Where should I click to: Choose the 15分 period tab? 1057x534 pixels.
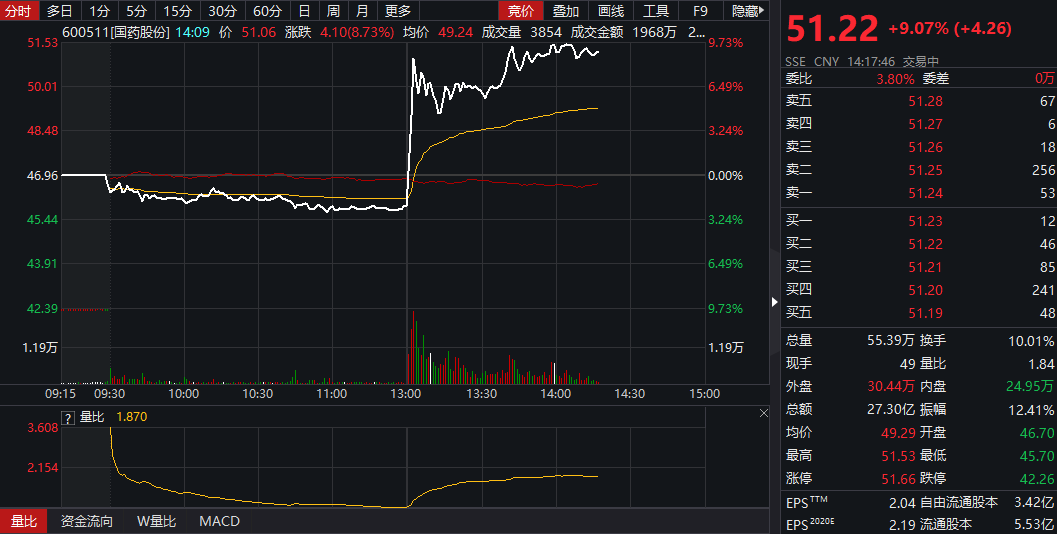(177, 11)
